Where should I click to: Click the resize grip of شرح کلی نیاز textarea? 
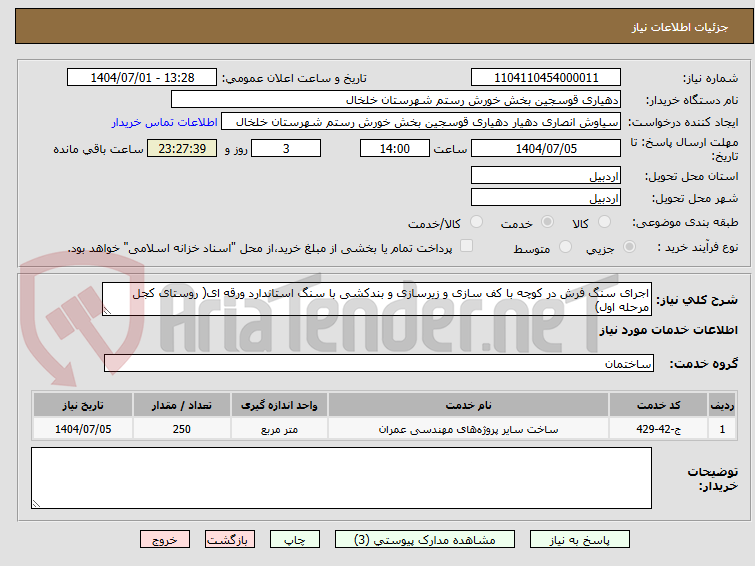(x=107, y=311)
